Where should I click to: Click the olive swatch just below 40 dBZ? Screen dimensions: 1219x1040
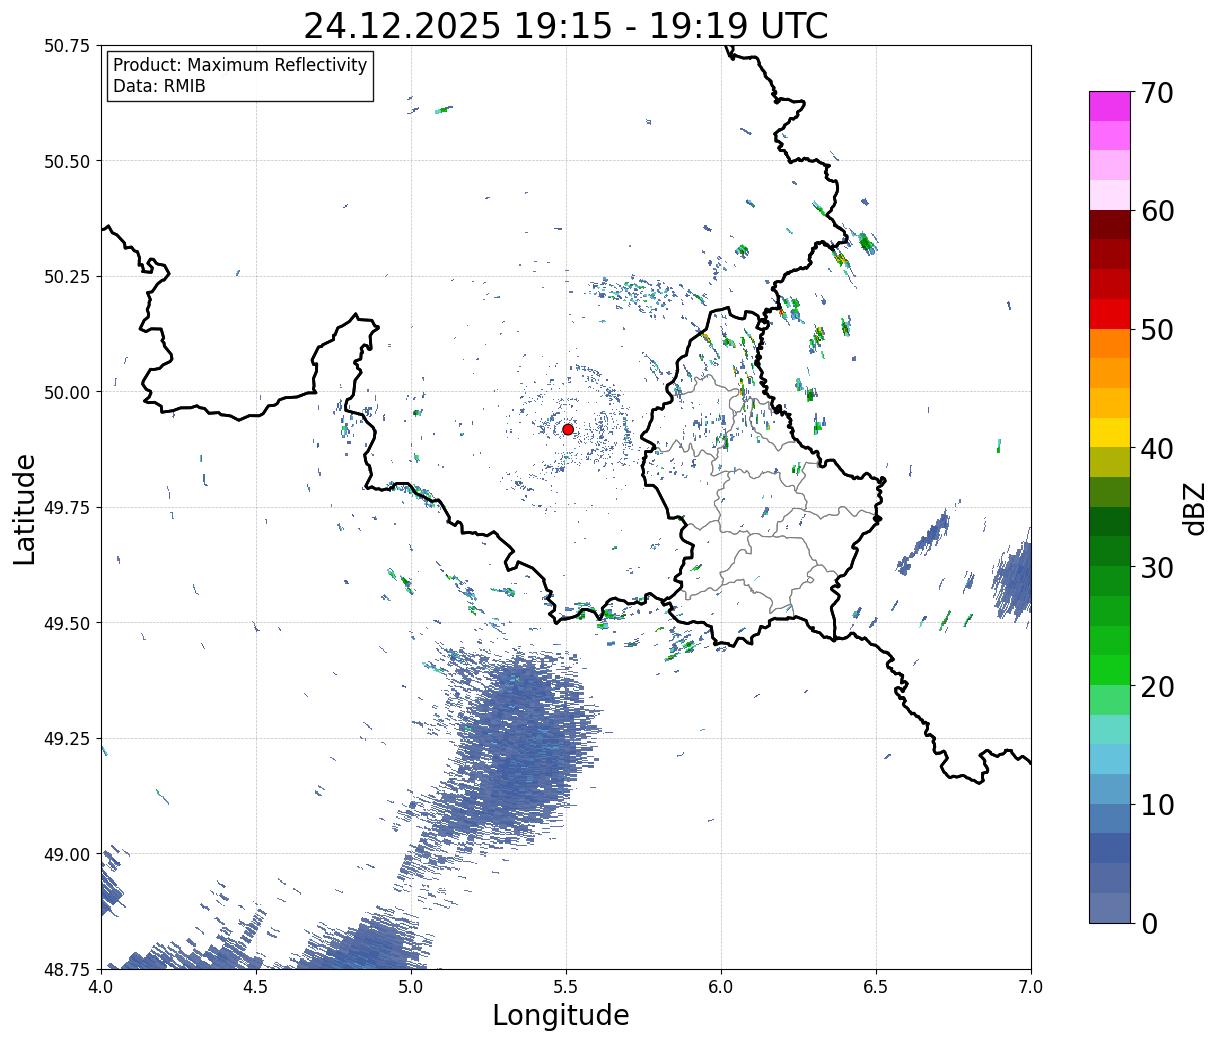tap(1110, 462)
